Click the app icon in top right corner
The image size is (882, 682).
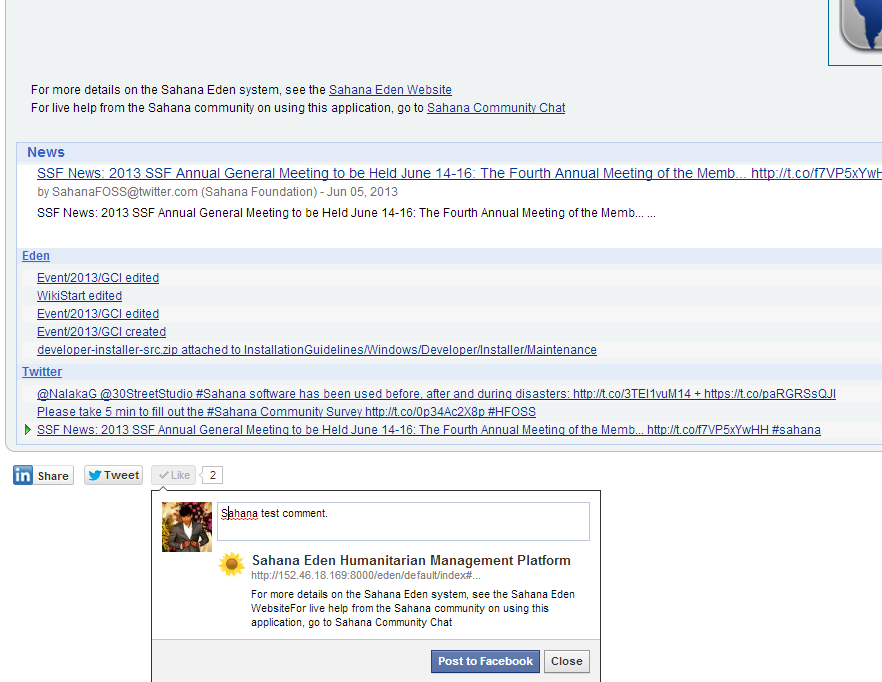pyautogui.click(x=859, y=25)
